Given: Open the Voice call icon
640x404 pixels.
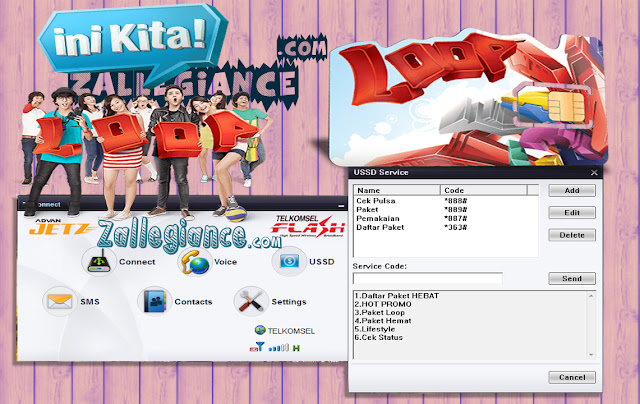Looking at the screenshot, I should 195,262.
